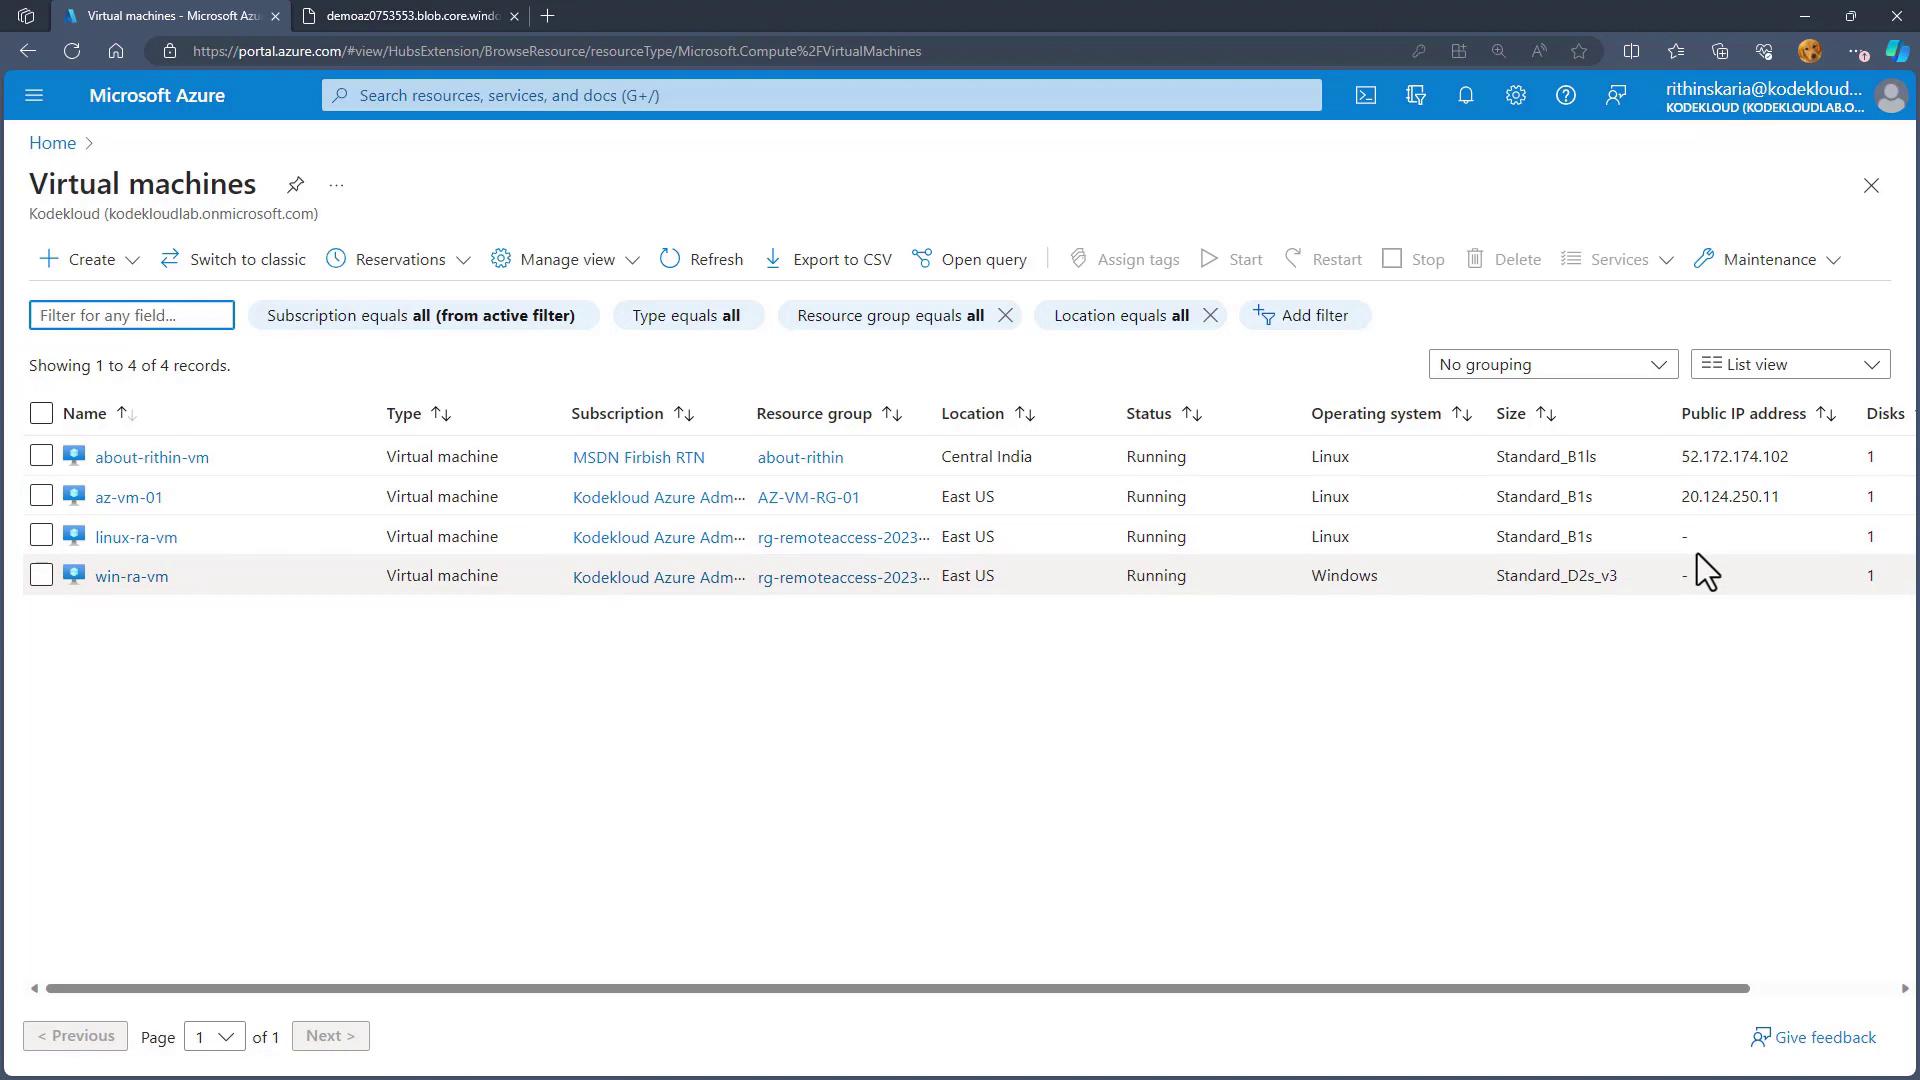This screenshot has width=1920, height=1080.
Task: Select the about-rithin-vm checkbox
Action: coord(41,456)
